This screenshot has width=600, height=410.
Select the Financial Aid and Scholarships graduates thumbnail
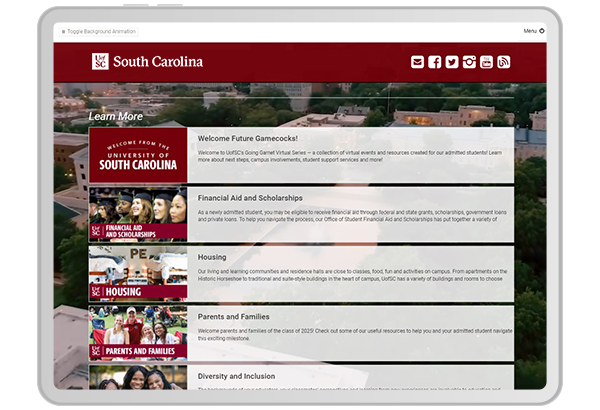pyautogui.click(x=138, y=214)
